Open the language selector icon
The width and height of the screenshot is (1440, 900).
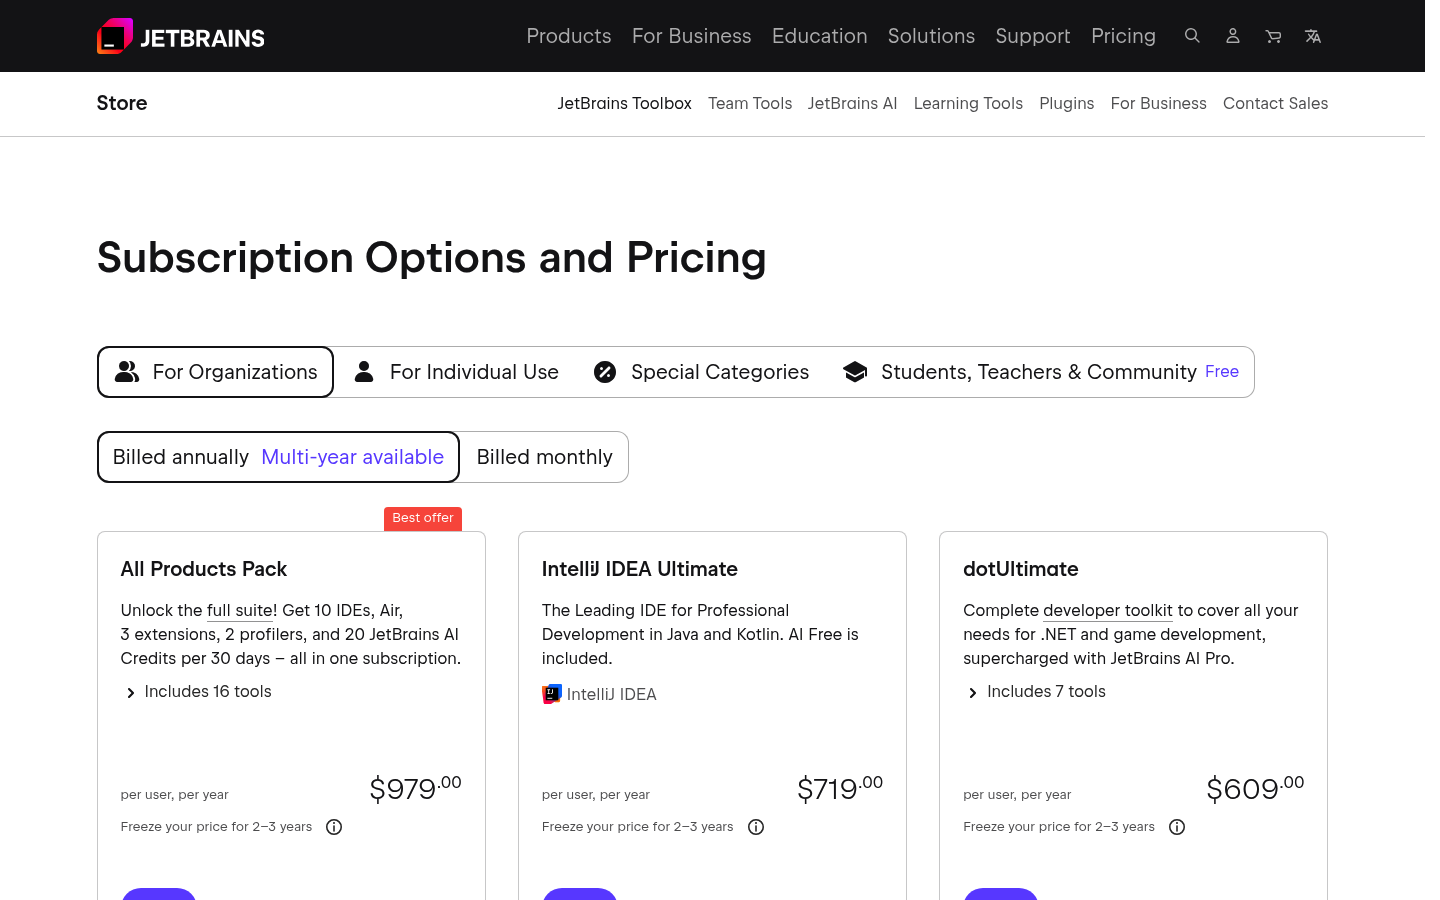tap(1313, 36)
